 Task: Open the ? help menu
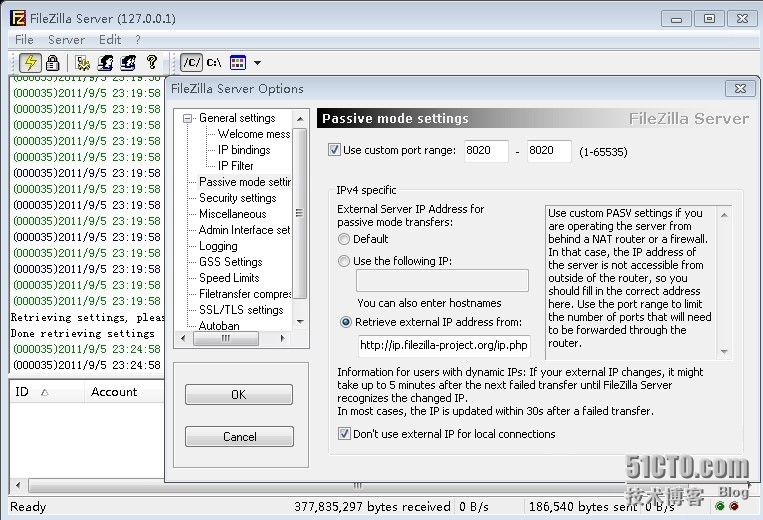click(138, 39)
